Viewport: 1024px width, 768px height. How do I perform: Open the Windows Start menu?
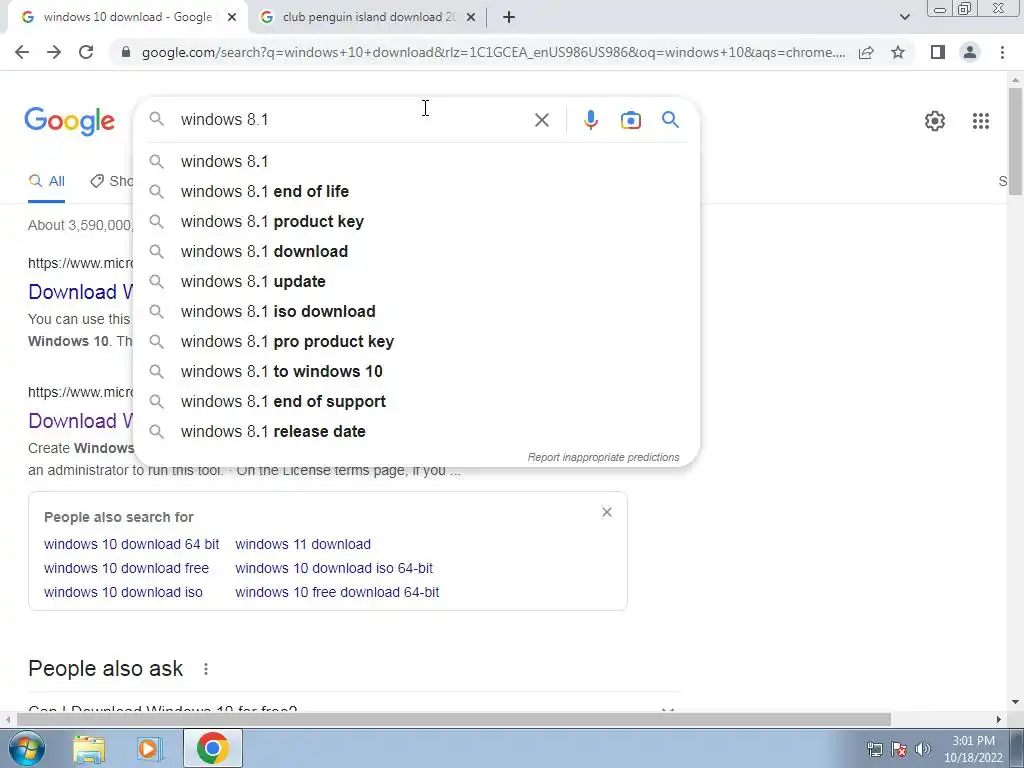tap(26, 748)
